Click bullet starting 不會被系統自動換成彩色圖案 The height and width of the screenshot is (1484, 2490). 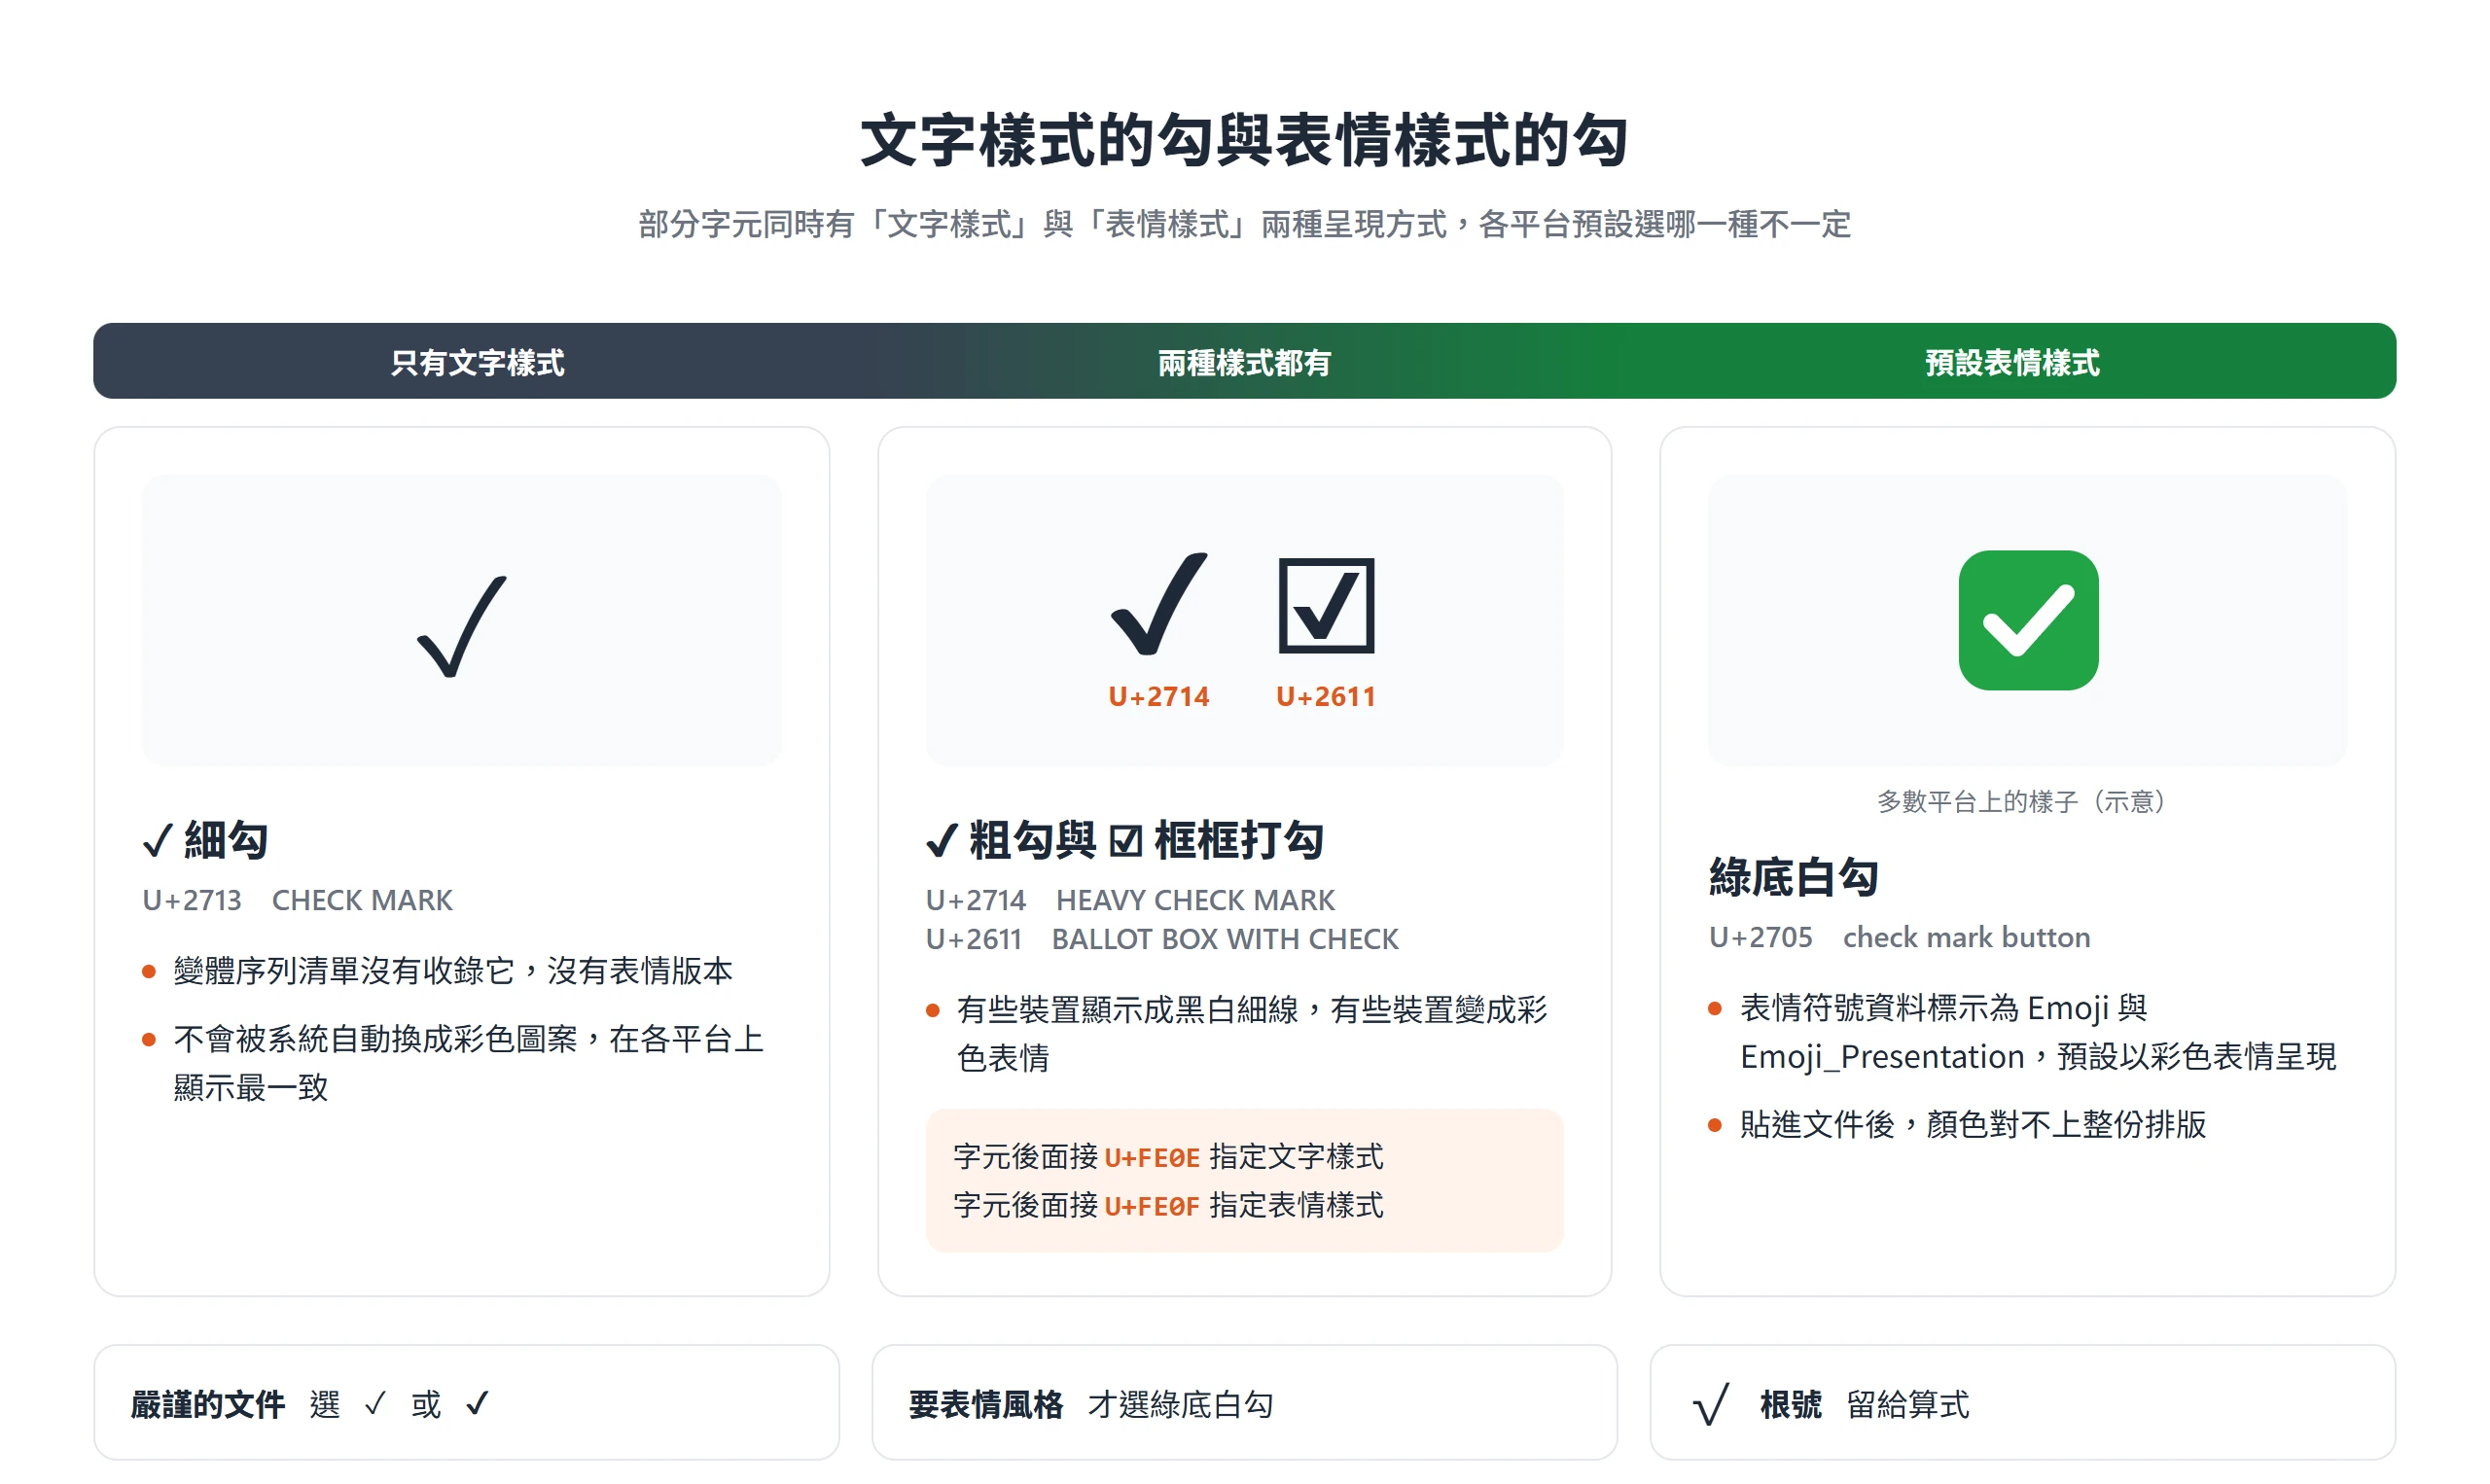click(x=468, y=1063)
